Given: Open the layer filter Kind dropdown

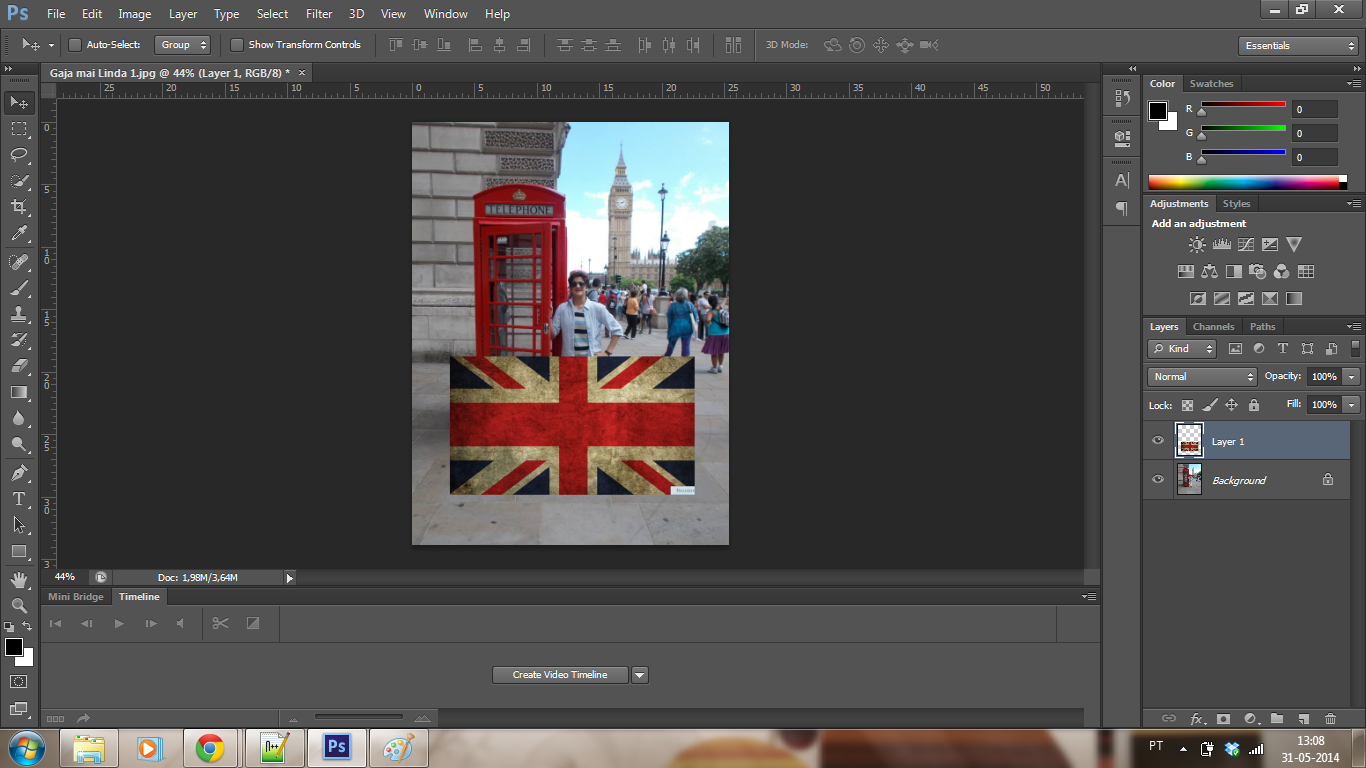Looking at the screenshot, I should (x=1182, y=349).
